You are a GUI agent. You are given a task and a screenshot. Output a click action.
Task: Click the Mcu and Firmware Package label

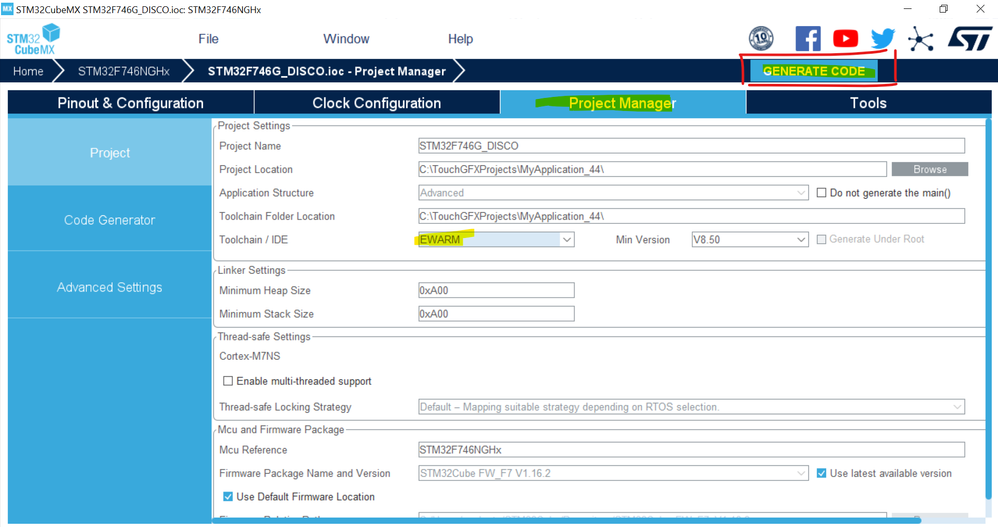point(281,430)
